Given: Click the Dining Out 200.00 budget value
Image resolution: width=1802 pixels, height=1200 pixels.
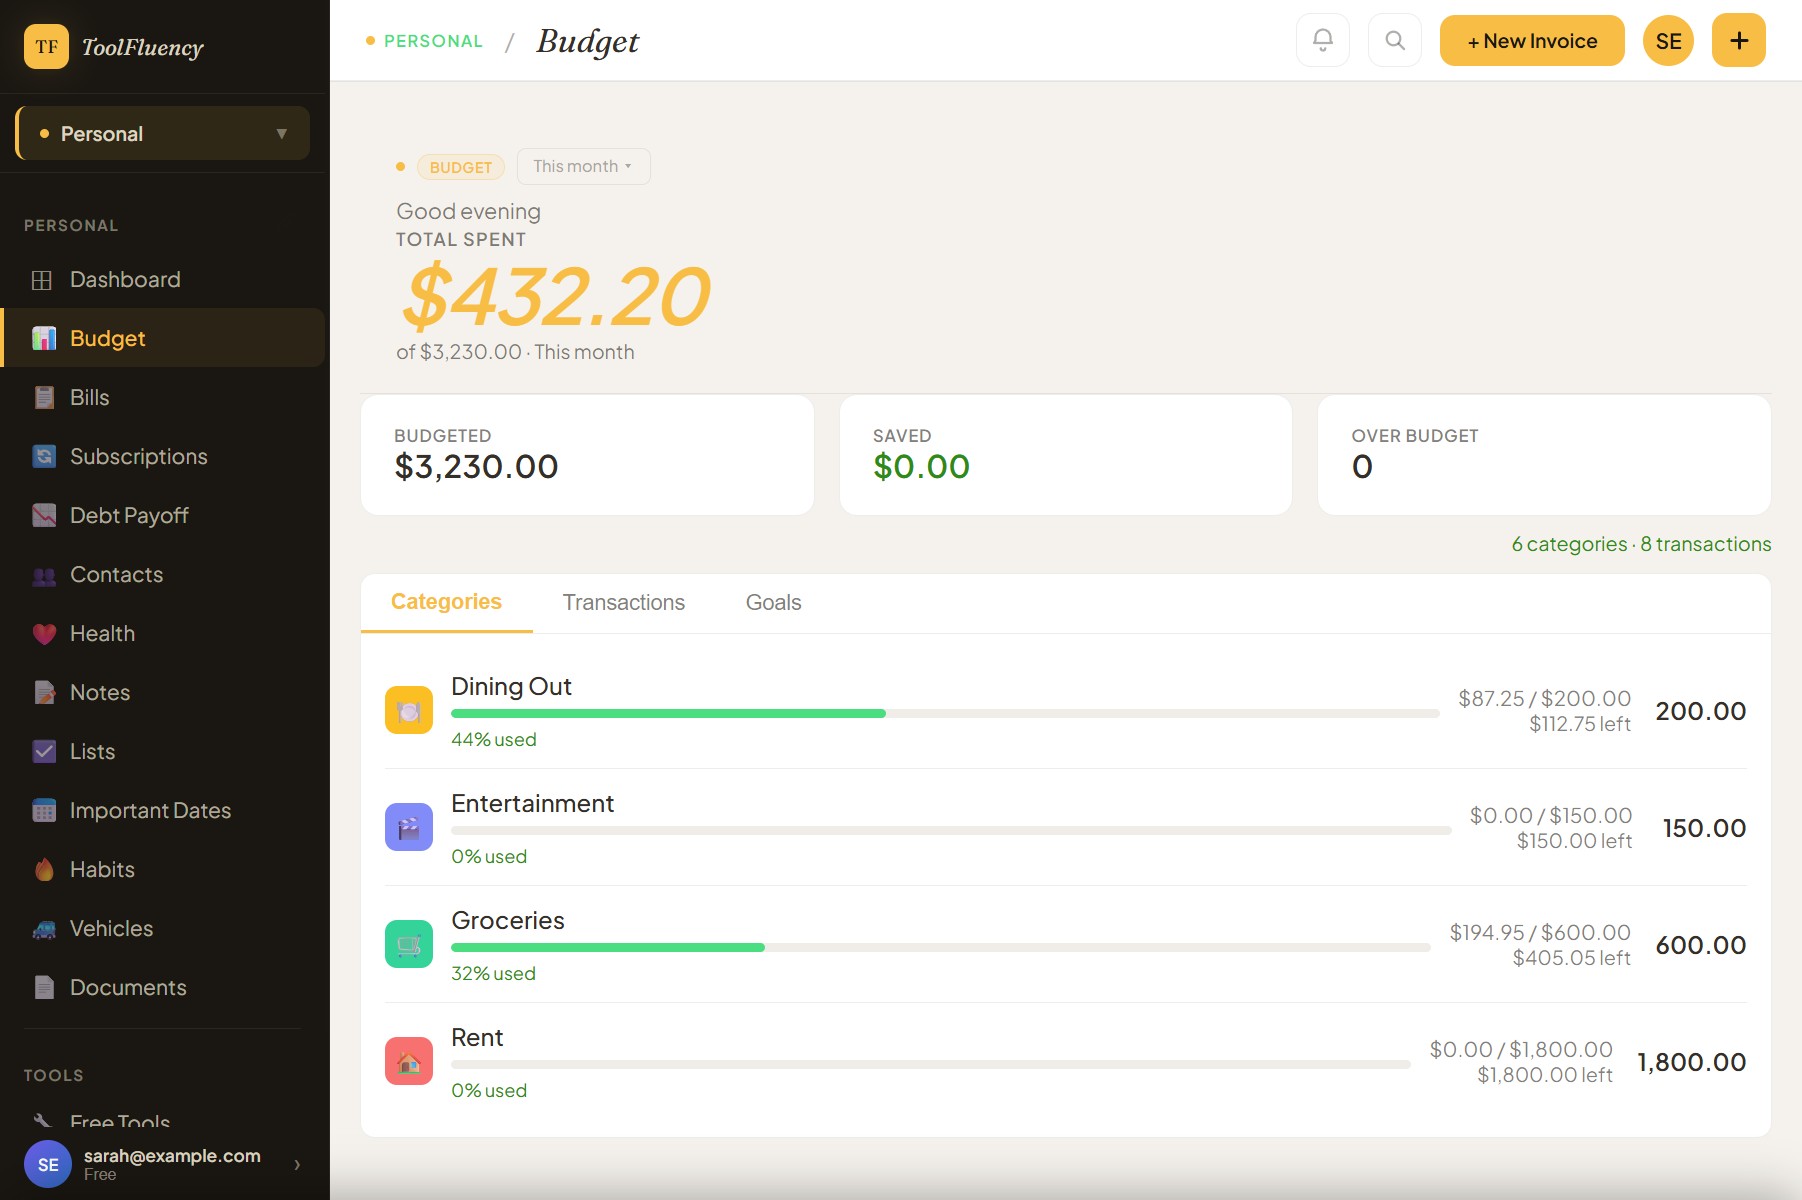Looking at the screenshot, I should point(1700,711).
